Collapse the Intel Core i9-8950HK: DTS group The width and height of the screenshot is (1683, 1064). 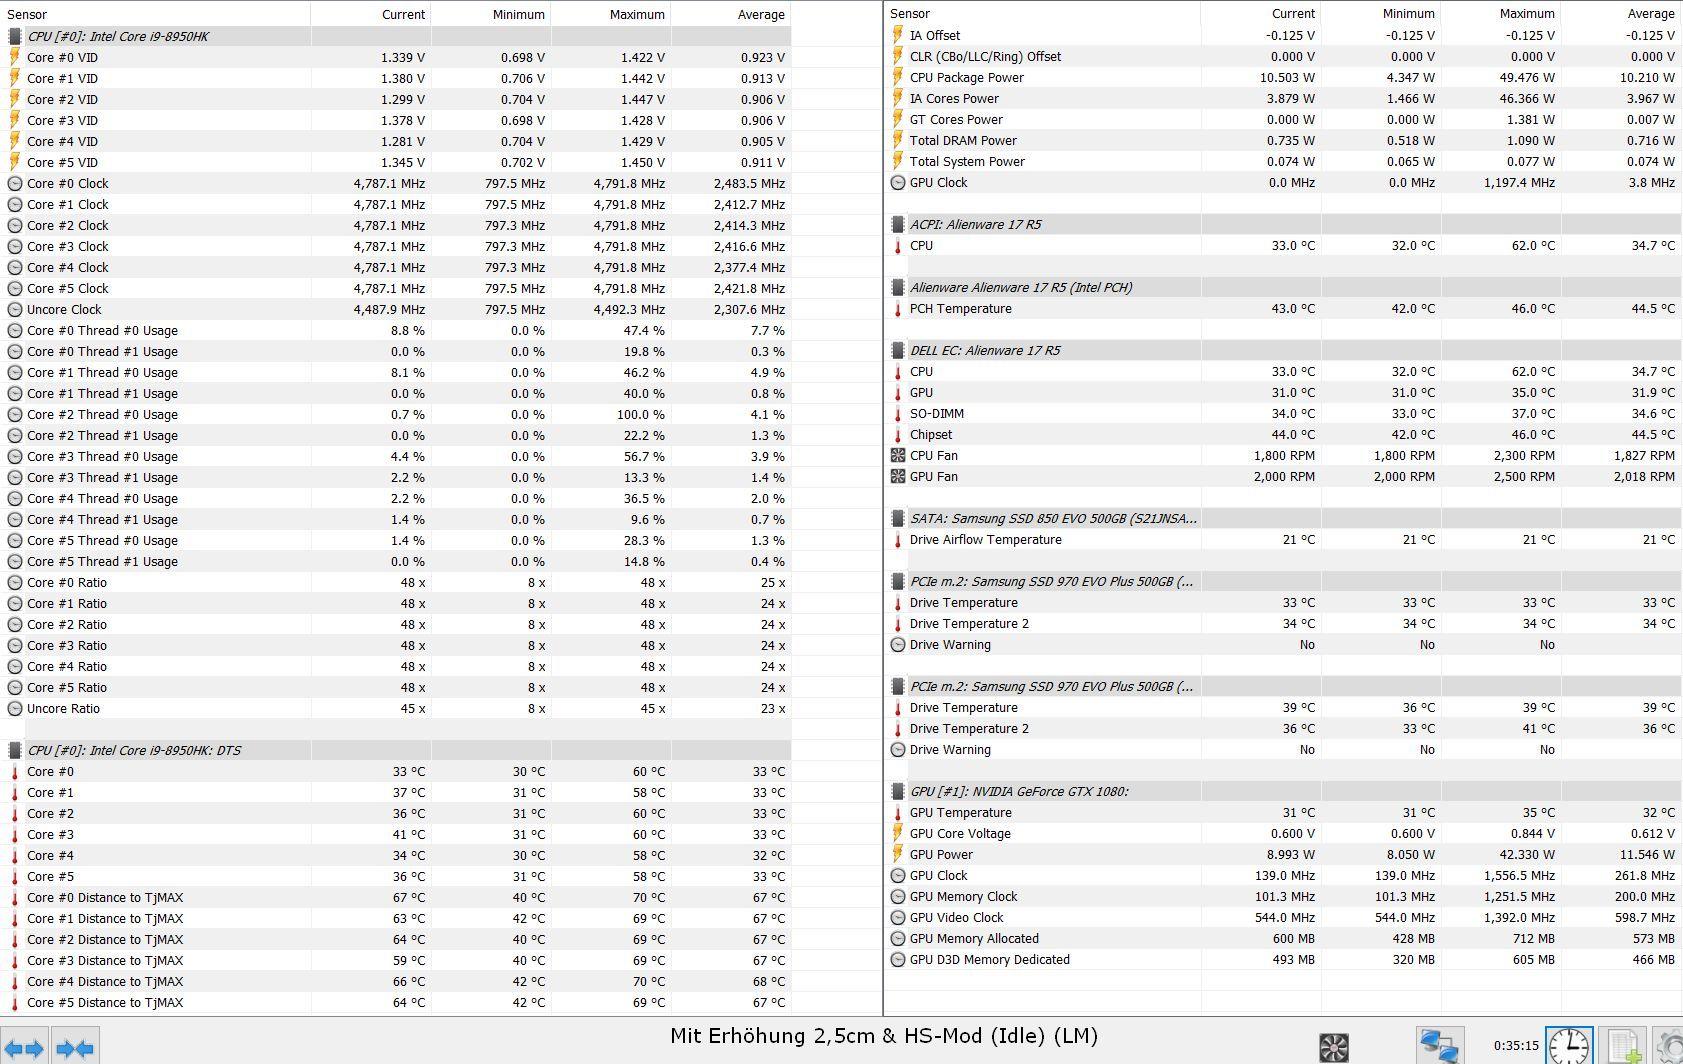pyautogui.click(x=15, y=751)
